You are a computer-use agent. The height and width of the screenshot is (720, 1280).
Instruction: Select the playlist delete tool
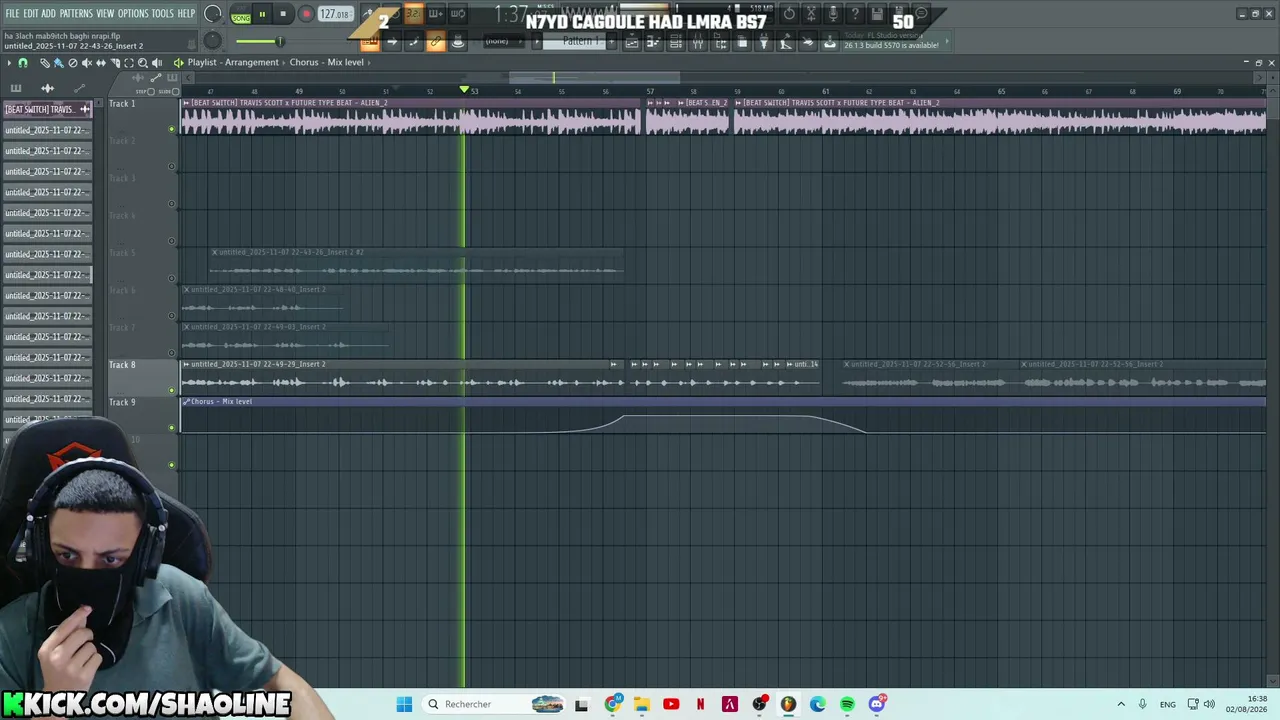coord(72,63)
